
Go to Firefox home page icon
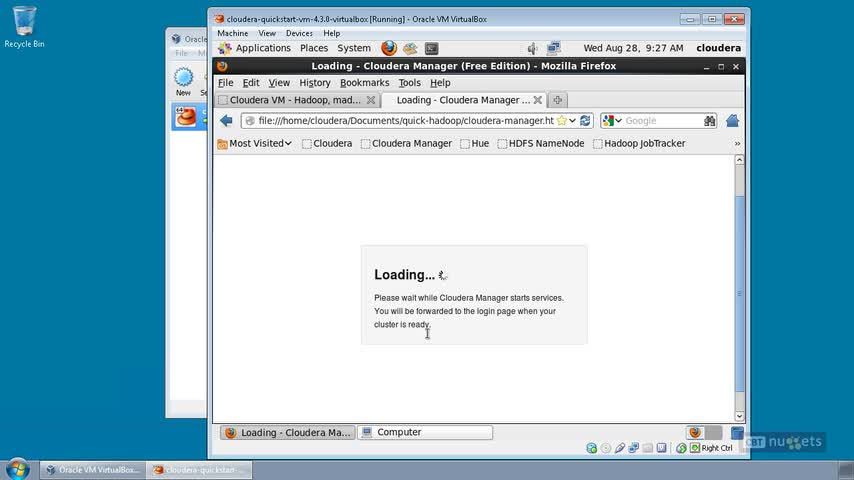[x=732, y=120]
